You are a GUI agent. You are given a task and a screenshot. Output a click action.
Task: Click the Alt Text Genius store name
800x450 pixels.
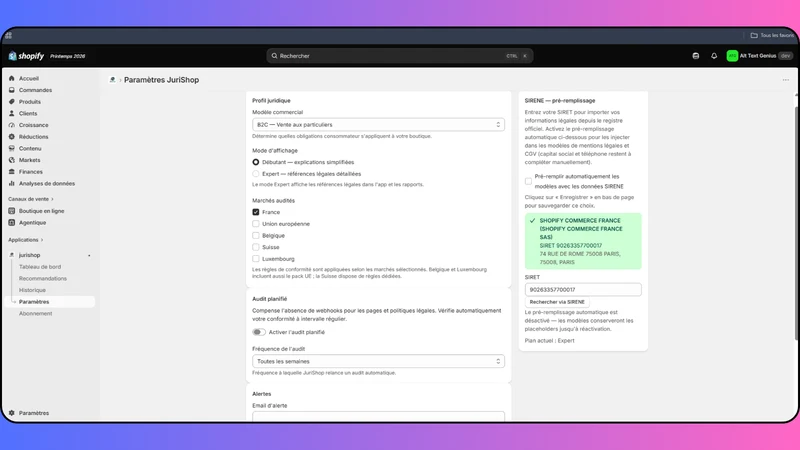coord(758,56)
